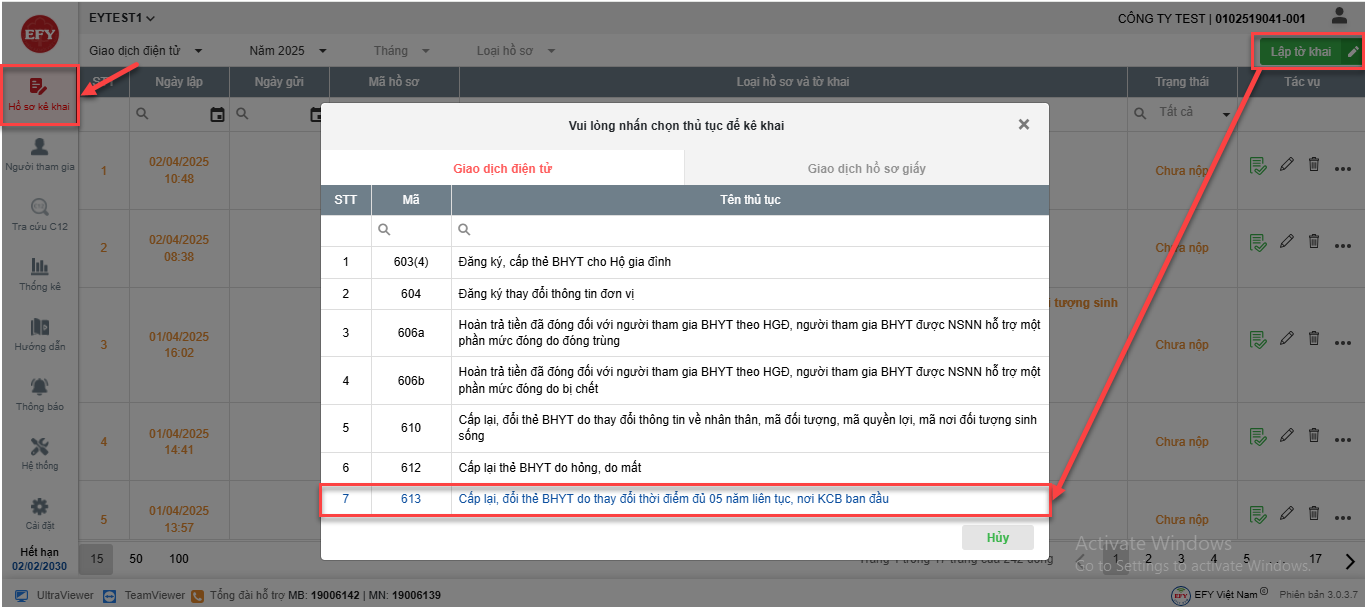The image size is (1365, 607).
Task: Open Hệ thống system tools
Action: (40, 454)
